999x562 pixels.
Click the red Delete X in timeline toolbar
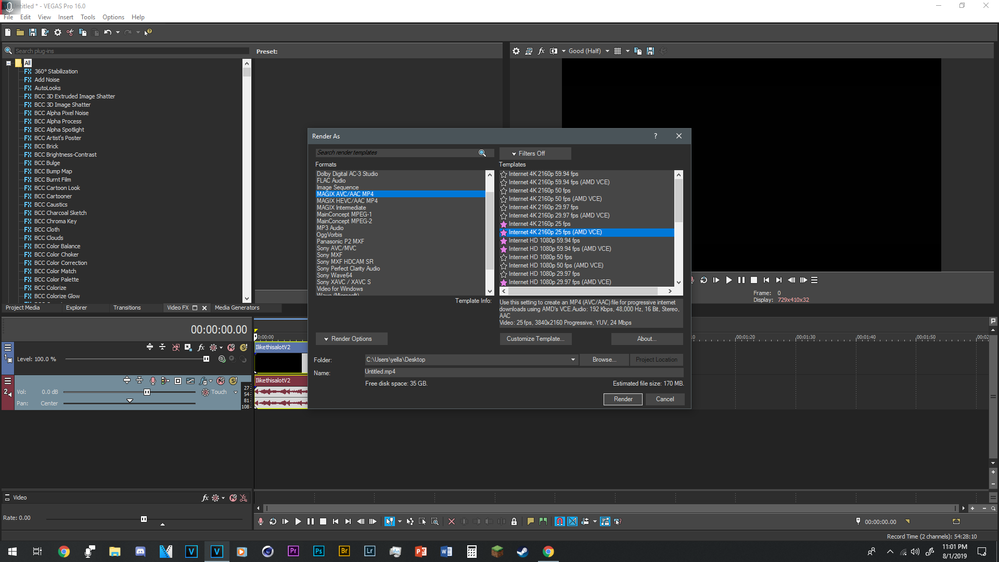(452, 521)
